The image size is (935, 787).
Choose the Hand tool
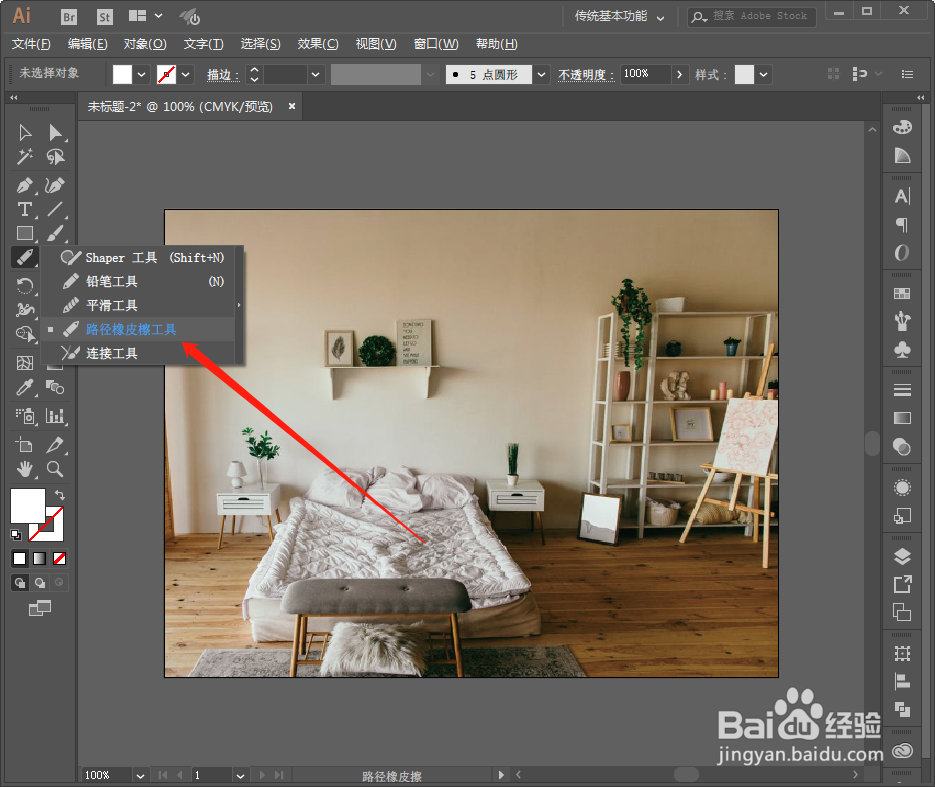point(24,469)
